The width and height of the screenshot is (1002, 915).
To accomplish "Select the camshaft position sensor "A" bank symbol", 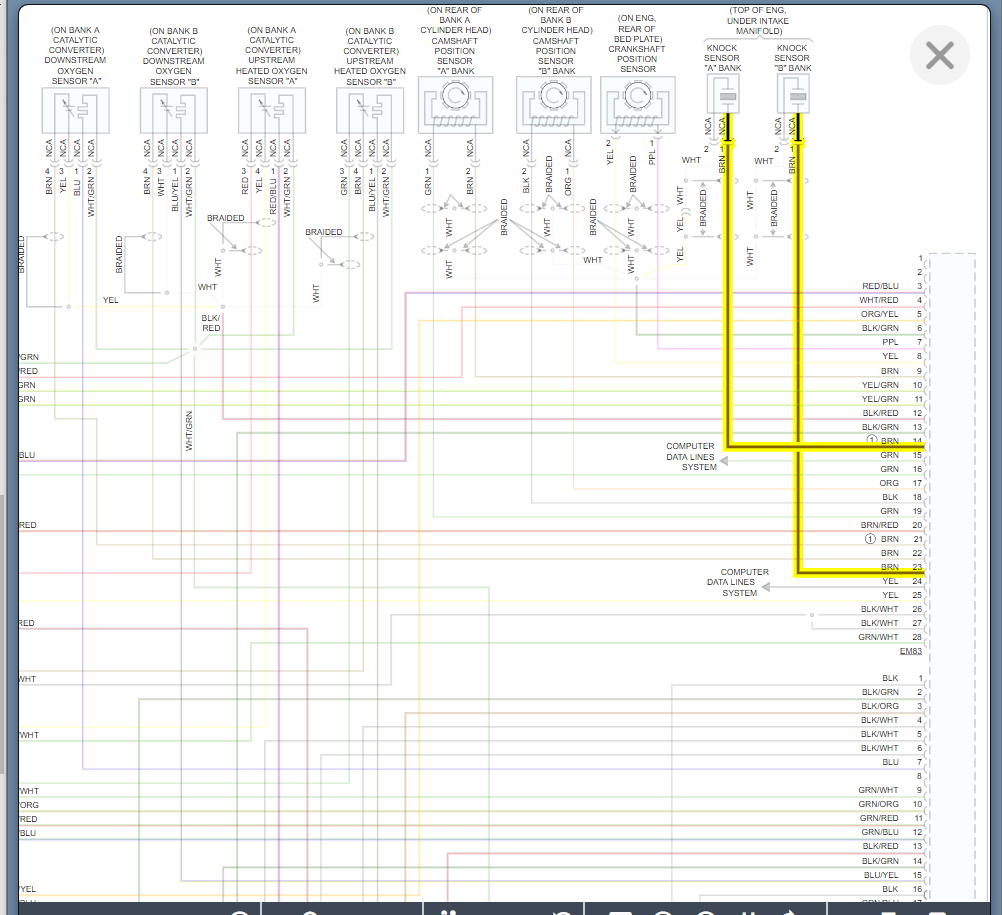I will coord(455,105).
